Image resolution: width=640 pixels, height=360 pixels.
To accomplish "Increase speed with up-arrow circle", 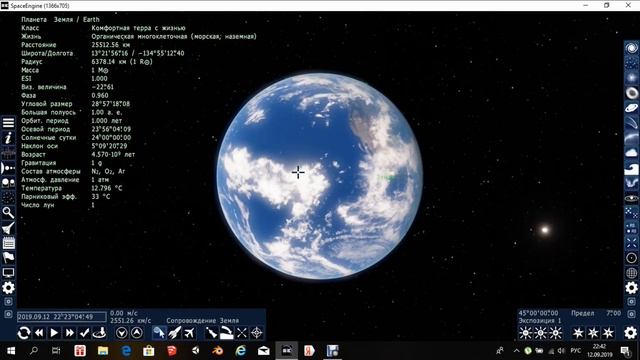I will (137, 333).
